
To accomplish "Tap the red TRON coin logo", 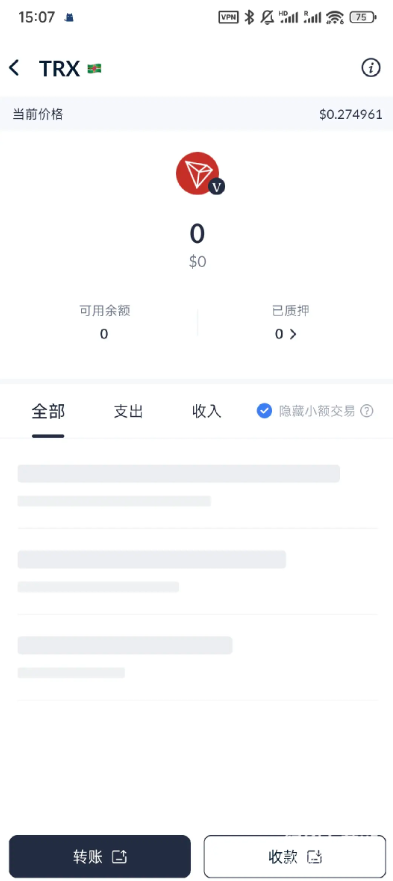I will tap(197, 173).
